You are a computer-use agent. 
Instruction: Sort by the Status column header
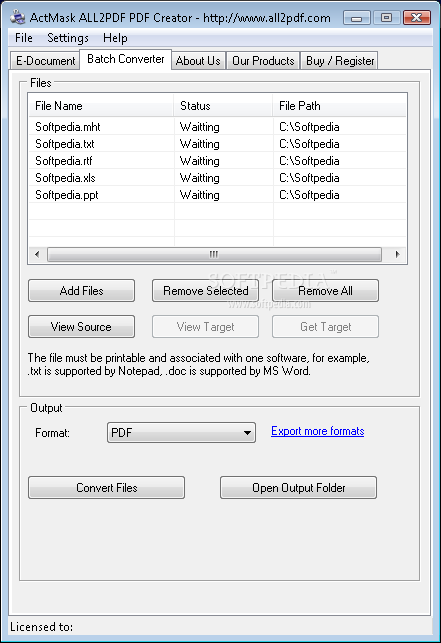(223, 106)
